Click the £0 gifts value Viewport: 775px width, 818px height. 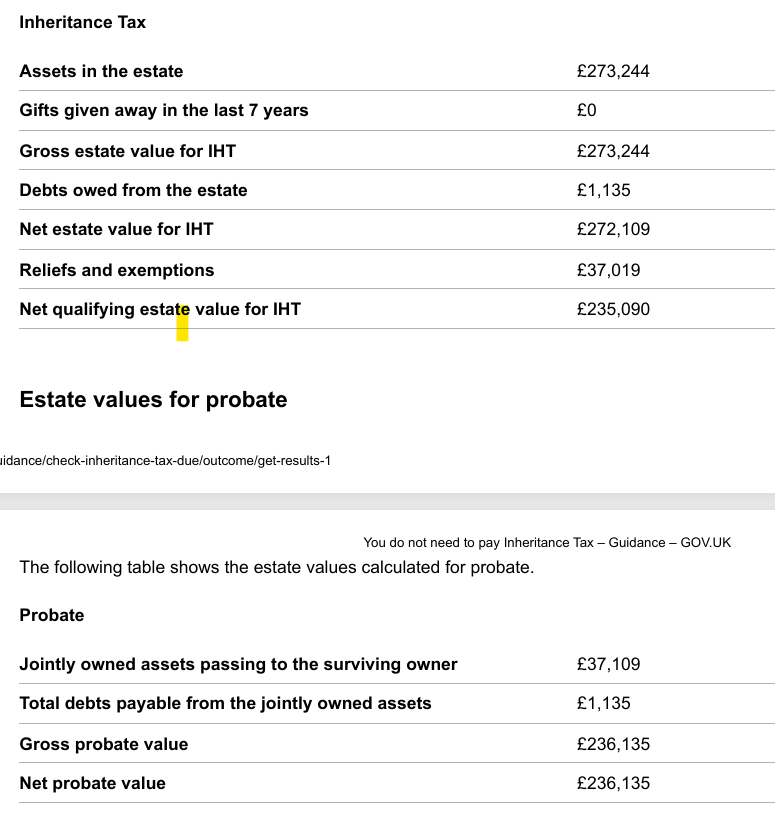(586, 110)
